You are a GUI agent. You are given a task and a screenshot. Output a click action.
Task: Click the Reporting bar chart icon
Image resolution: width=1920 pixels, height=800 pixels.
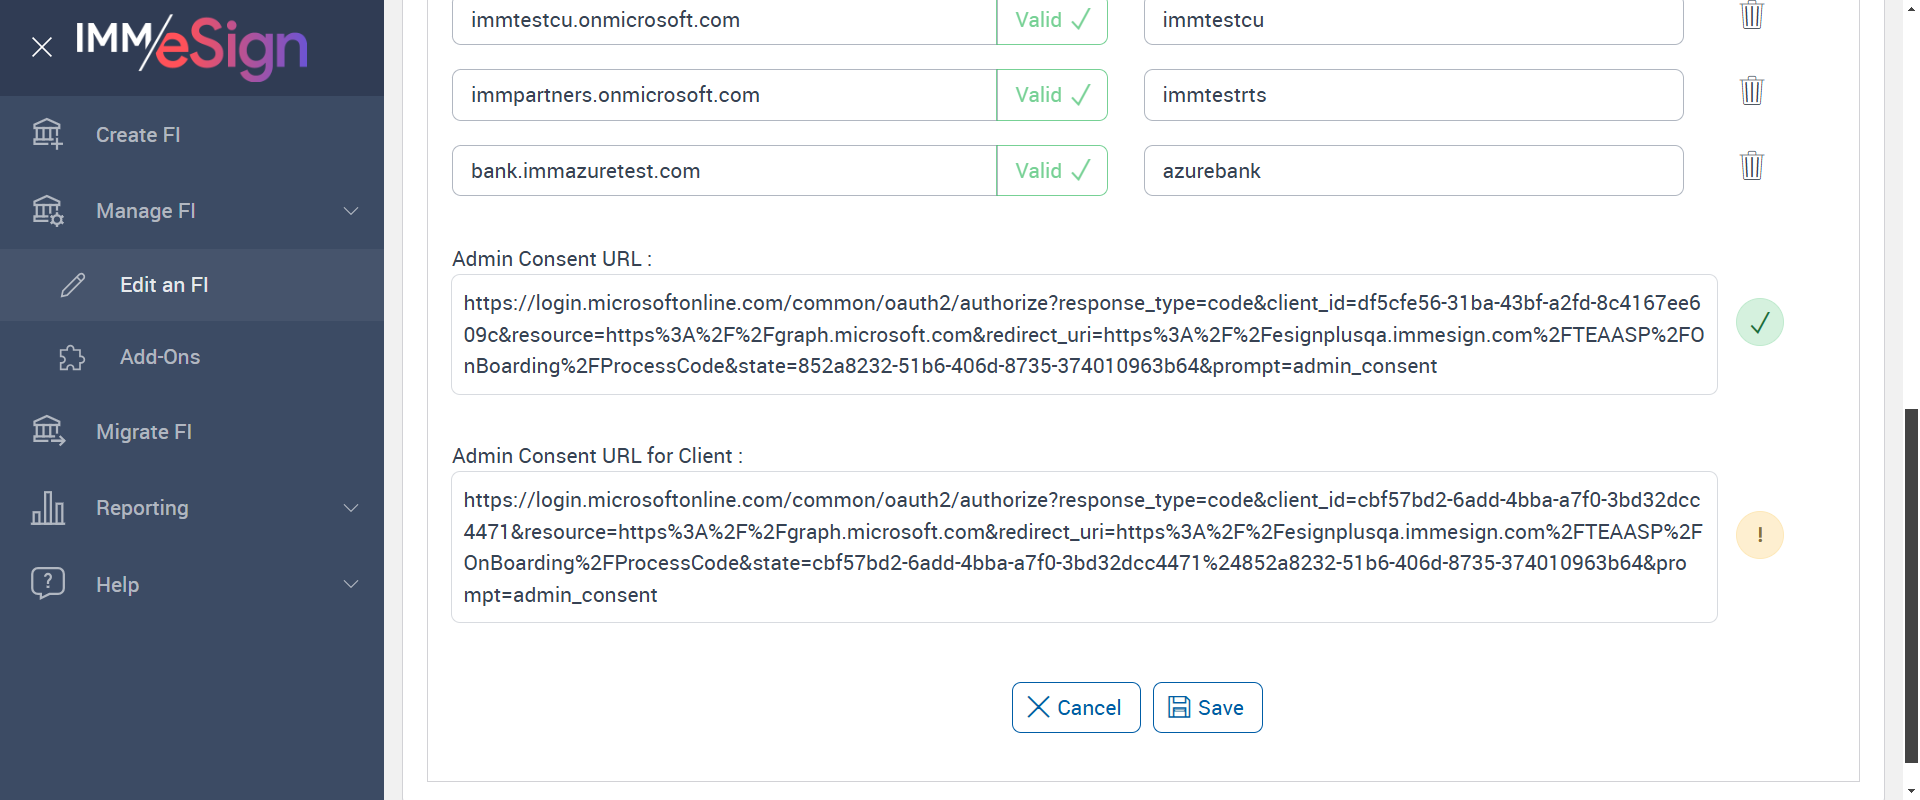point(47,508)
